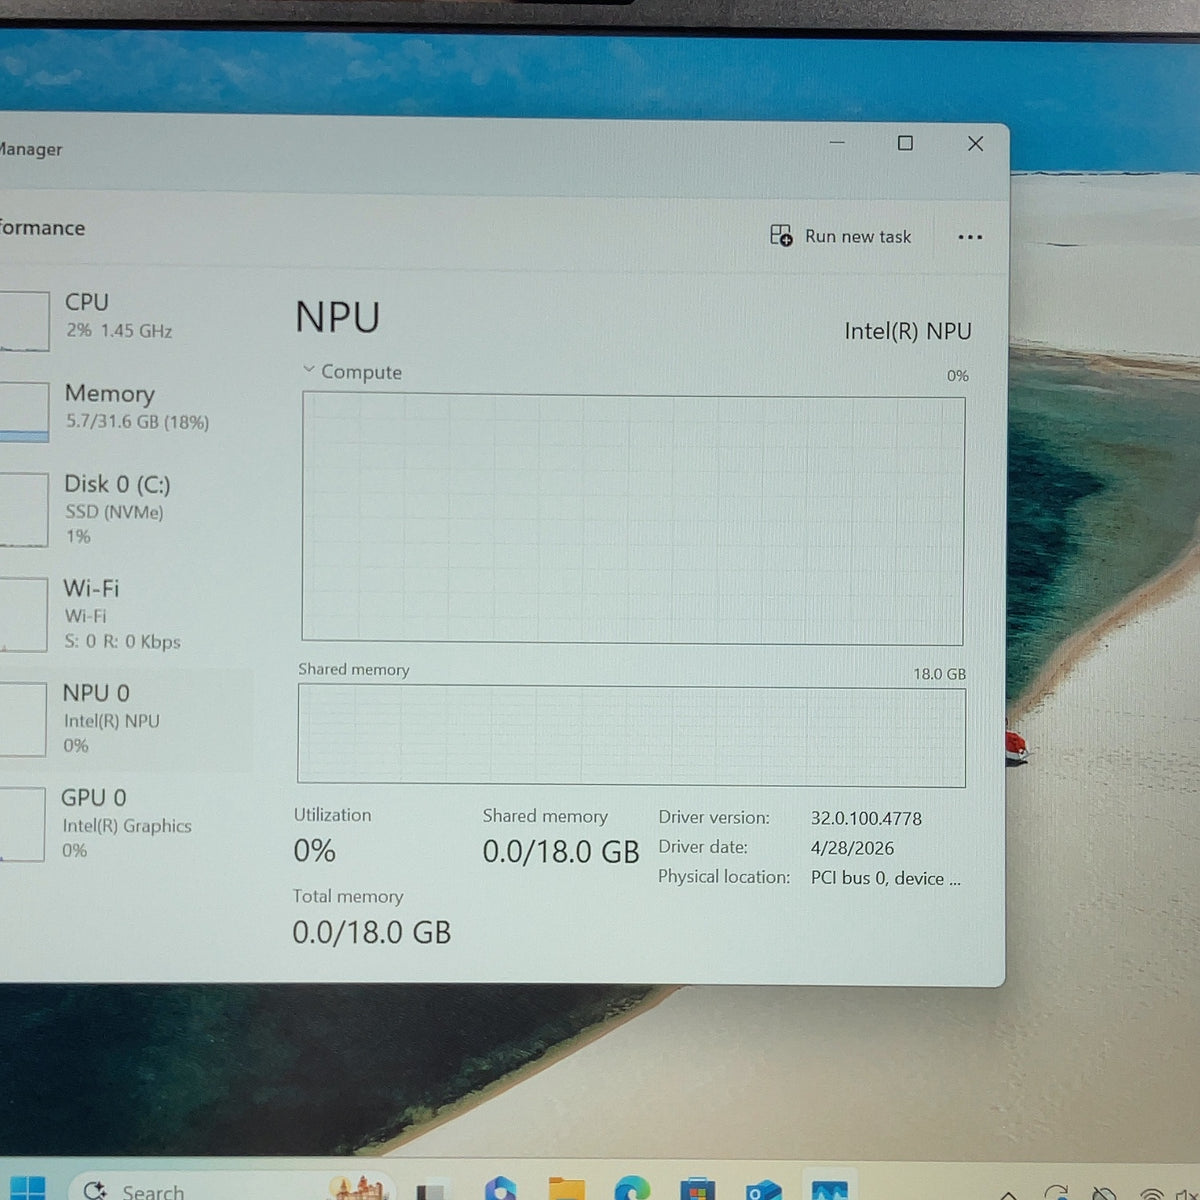Viewport: 1200px width, 1200px height.
Task: Open Microsoft Edge from the taskbar
Action: click(632, 1189)
